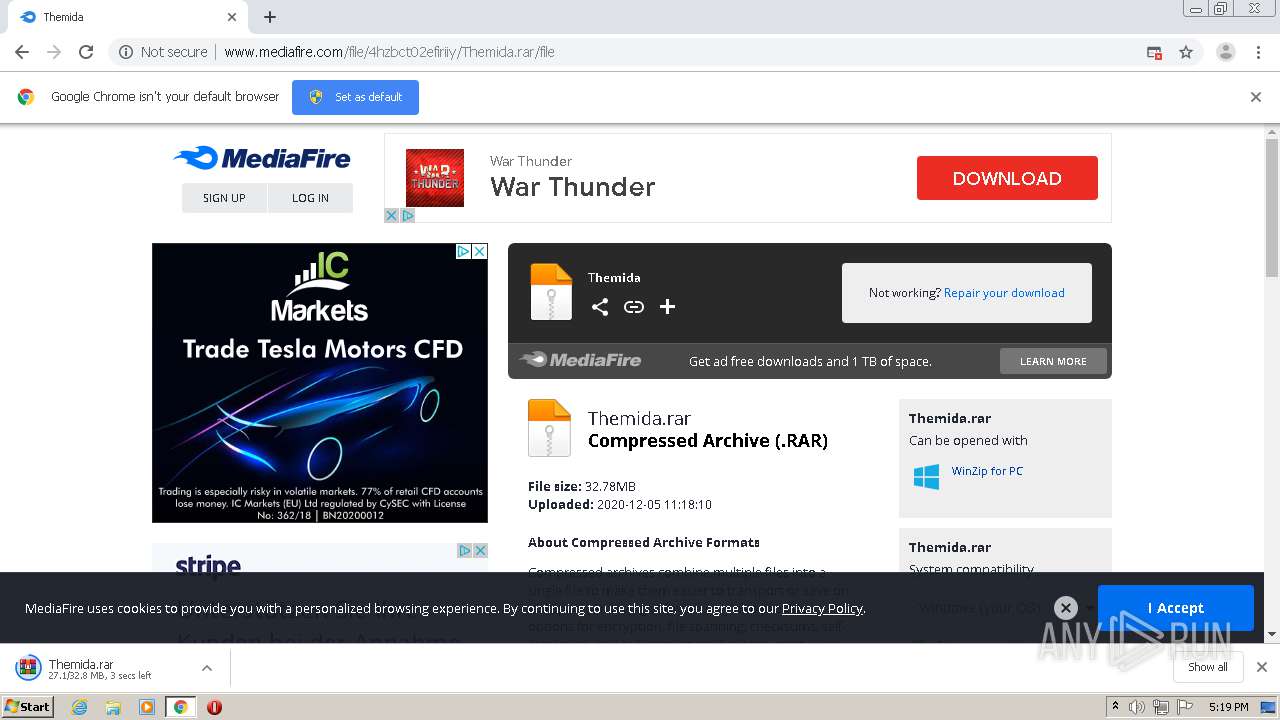Click the Repair your download link
Screen dimensions: 1280x720
(1004, 293)
